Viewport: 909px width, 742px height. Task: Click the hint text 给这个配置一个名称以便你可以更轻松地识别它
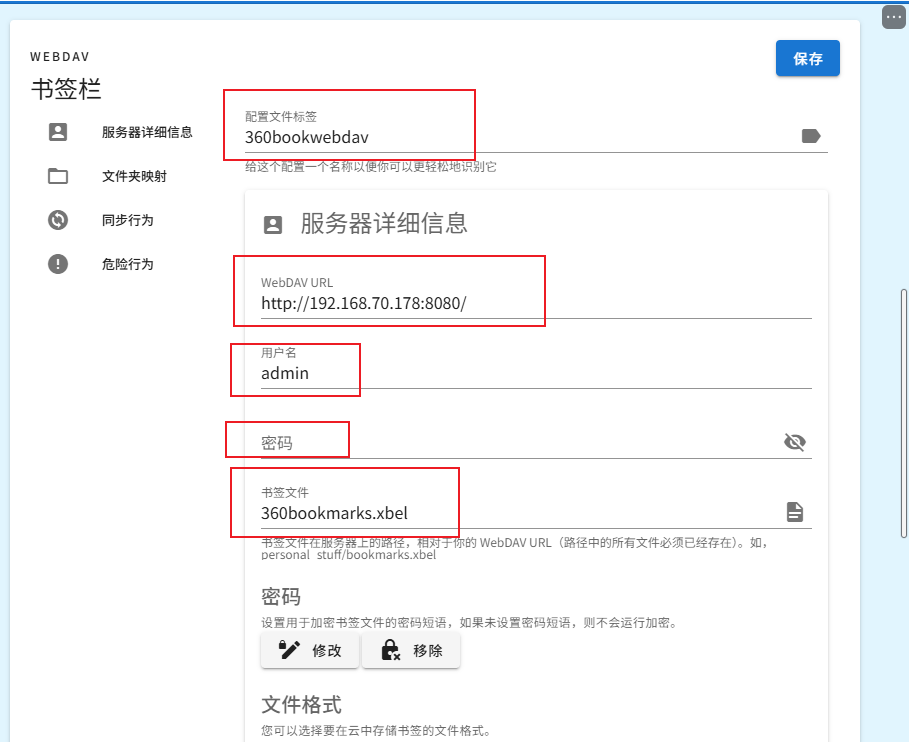[370, 167]
